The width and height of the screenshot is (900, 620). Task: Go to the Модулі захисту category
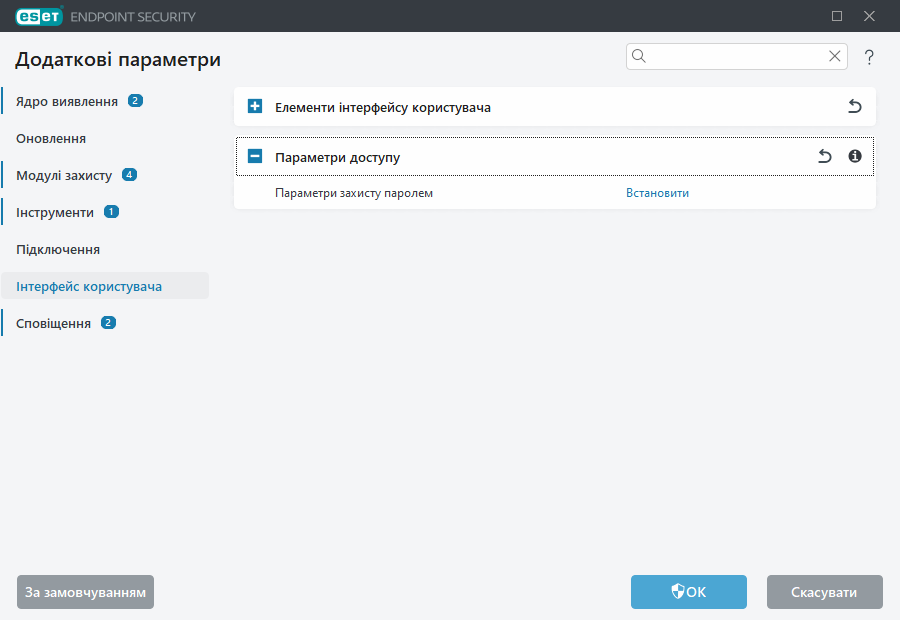pos(64,175)
